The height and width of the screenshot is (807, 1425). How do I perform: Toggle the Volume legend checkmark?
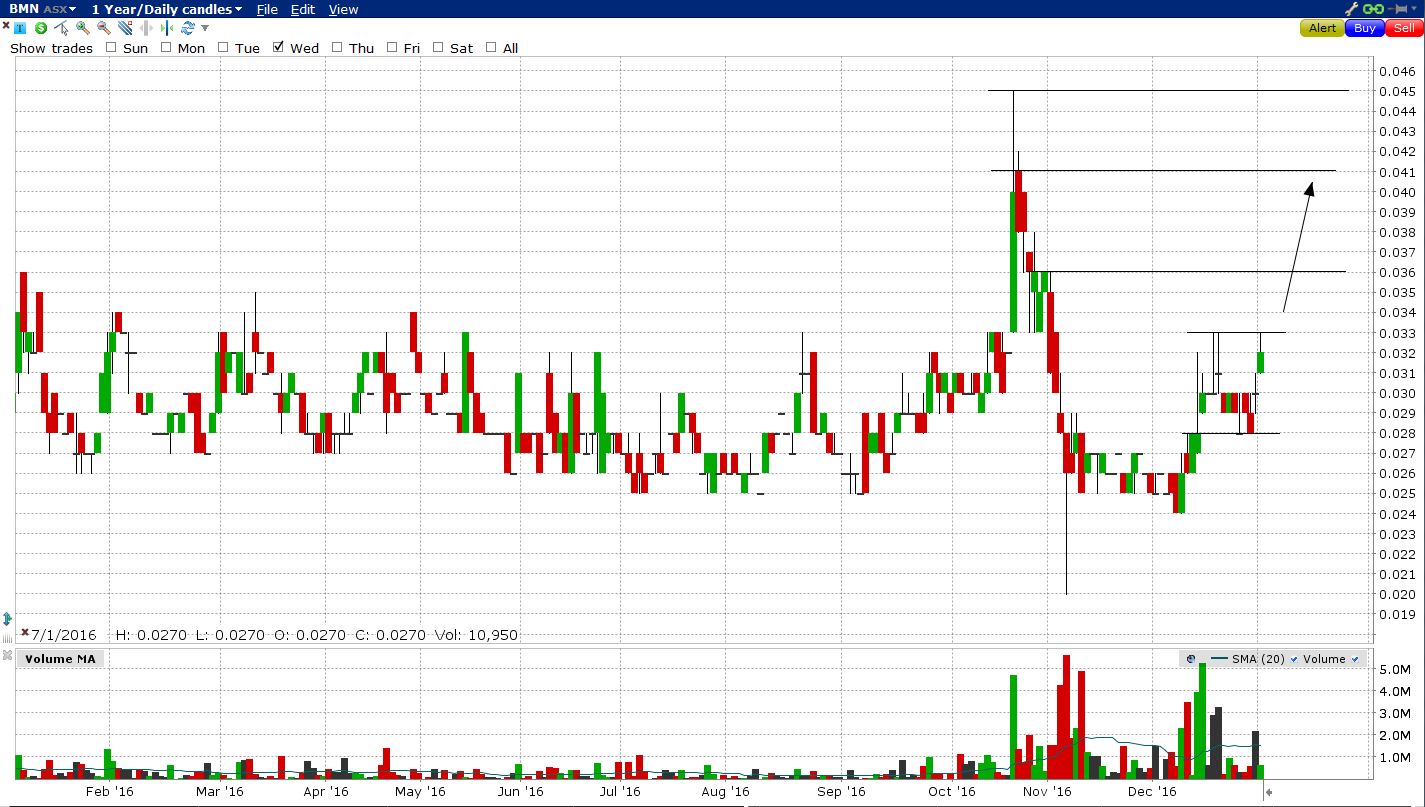click(x=1355, y=659)
